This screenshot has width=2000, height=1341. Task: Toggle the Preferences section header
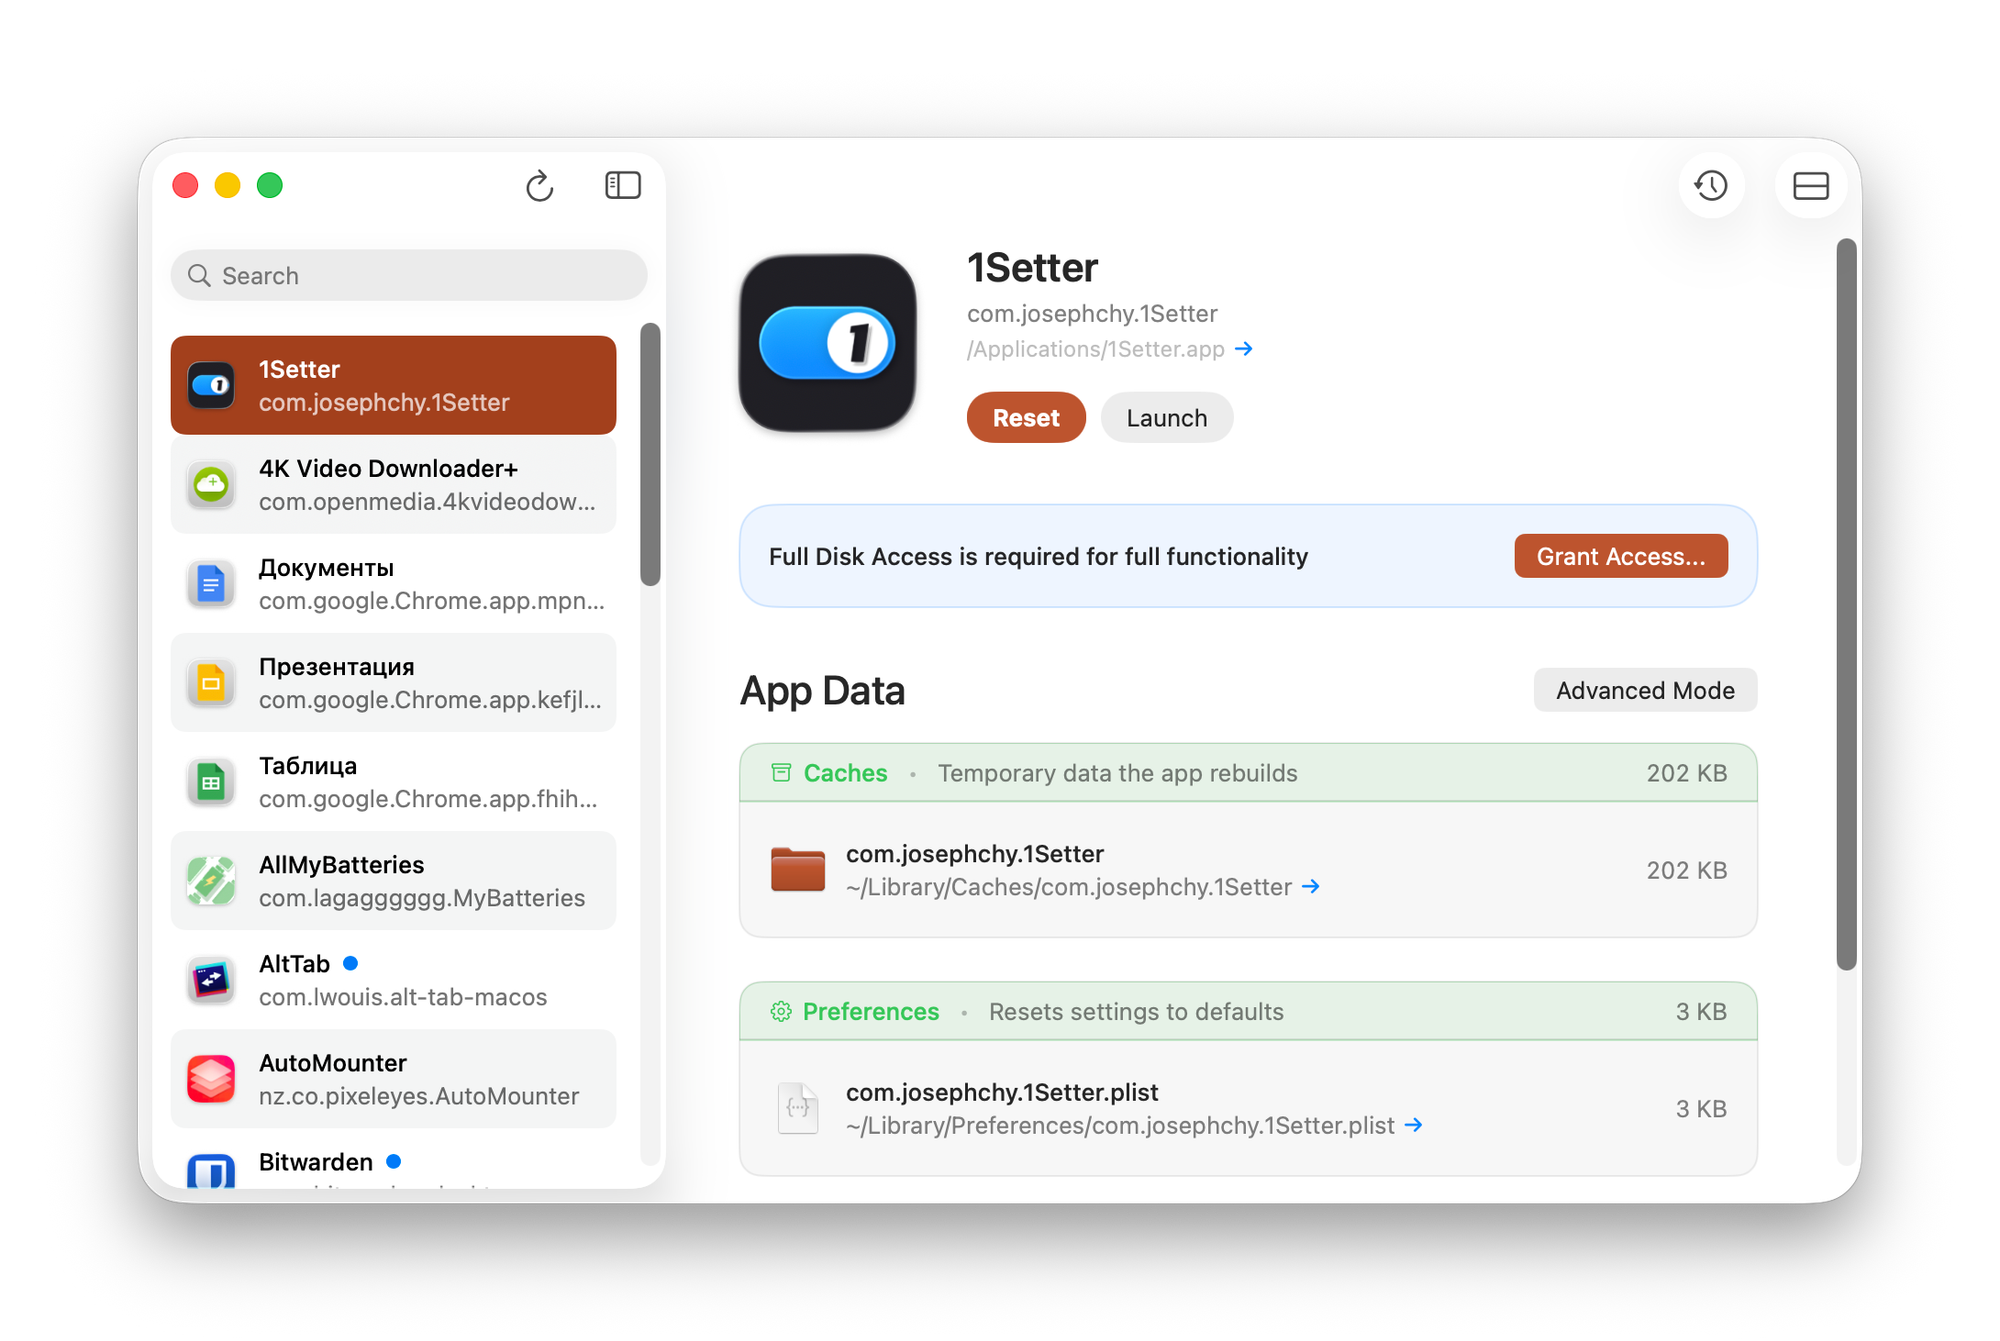870,1012
